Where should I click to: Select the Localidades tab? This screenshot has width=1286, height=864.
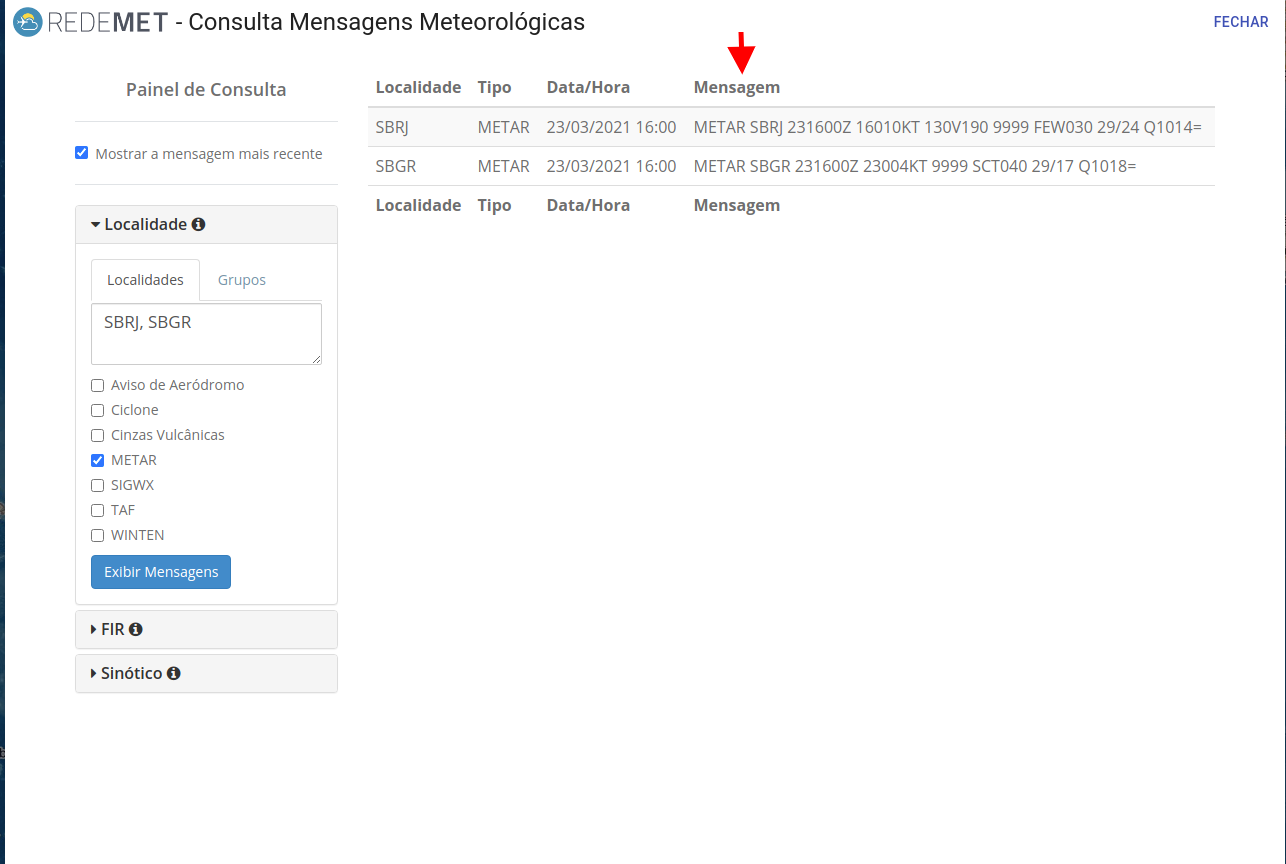click(144, 280)
